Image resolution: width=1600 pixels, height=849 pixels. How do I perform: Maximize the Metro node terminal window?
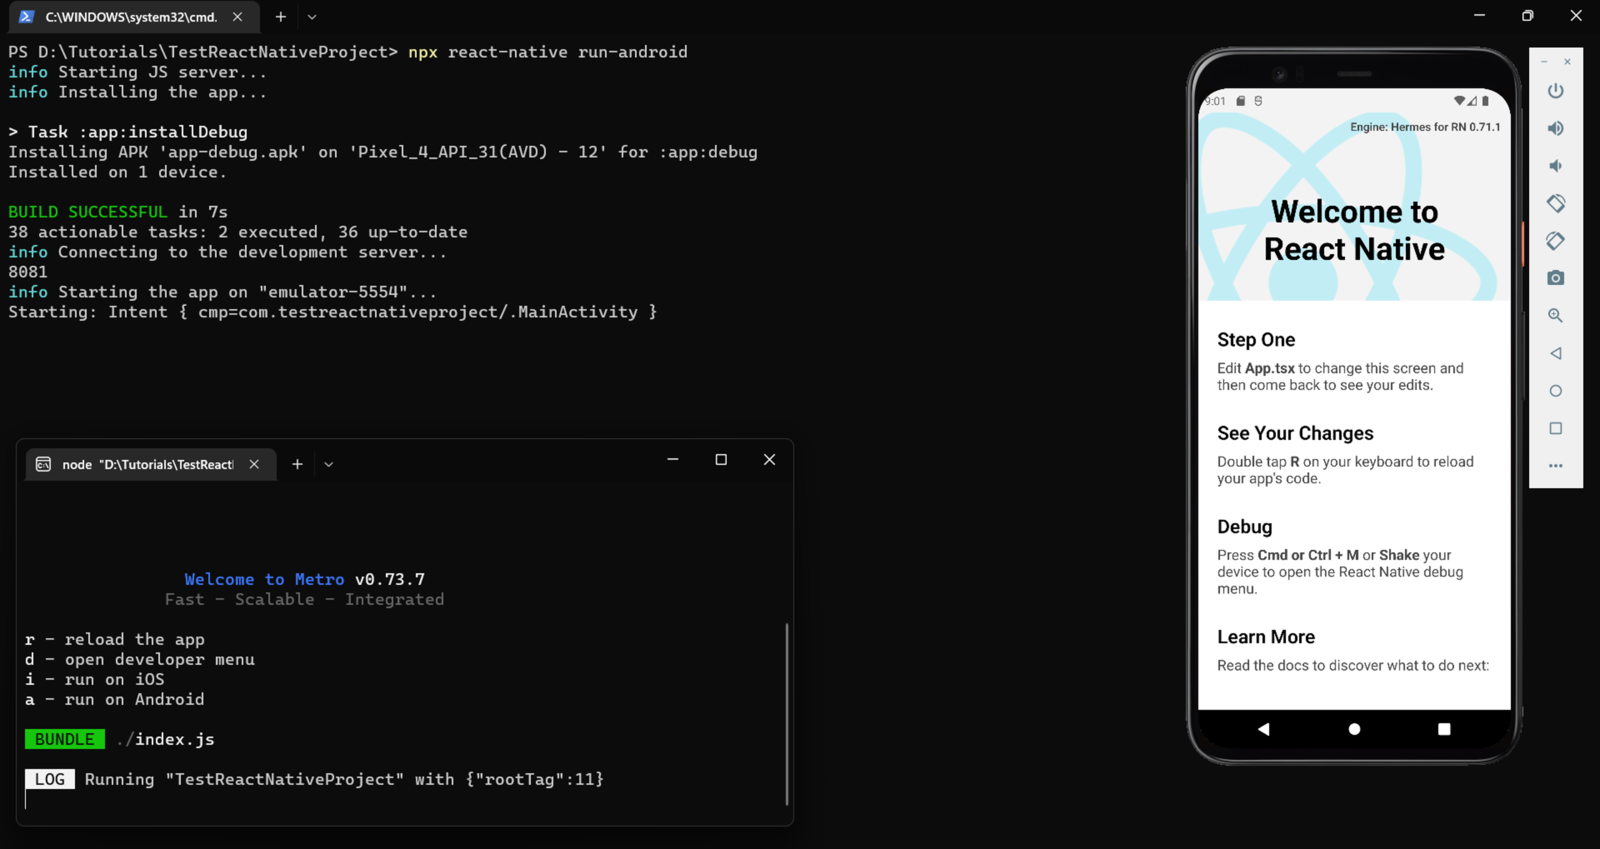(x=721, y=460)
